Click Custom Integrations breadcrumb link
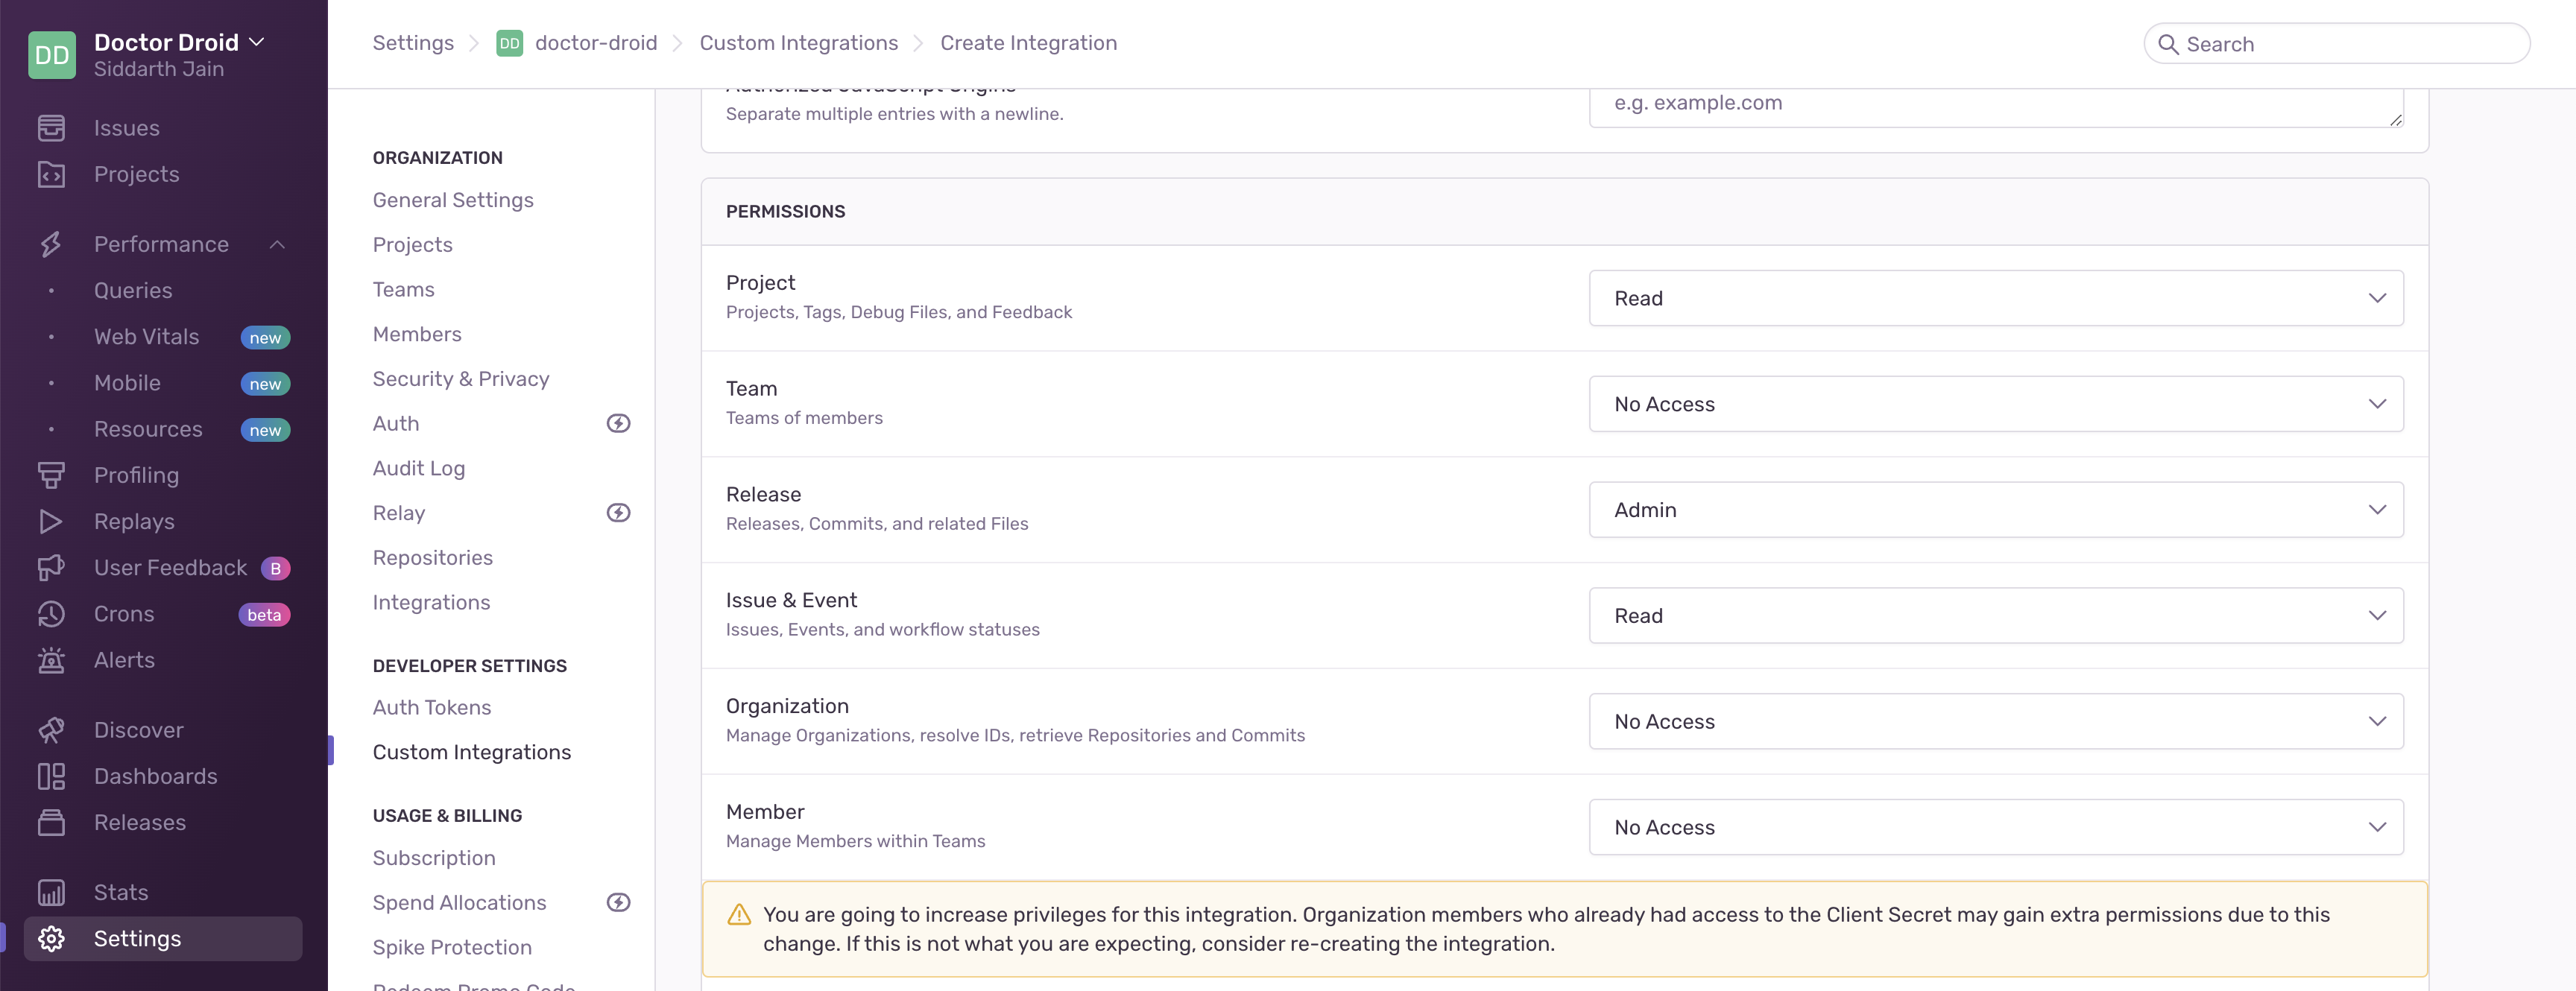The height and width of the screenshot is (991, 2576). click(798, 43)
